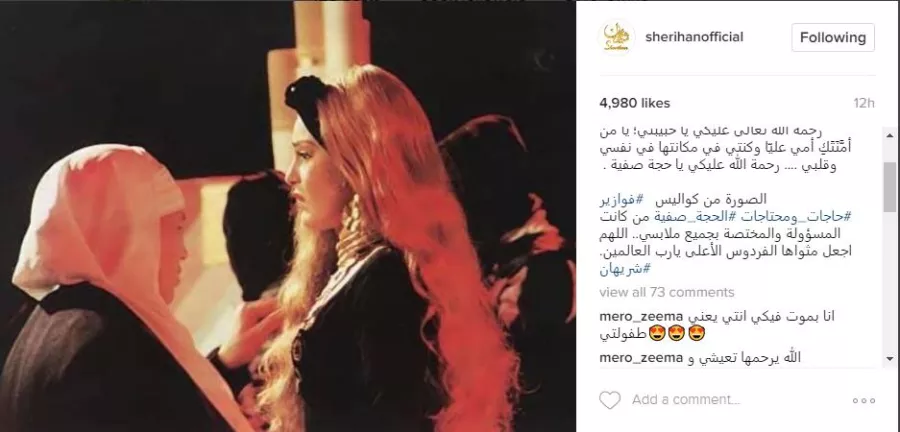Screen dimensions: 900x432
Task: Open the #حاجات_ومحتاجات hashtag
Action: point(795,217)
